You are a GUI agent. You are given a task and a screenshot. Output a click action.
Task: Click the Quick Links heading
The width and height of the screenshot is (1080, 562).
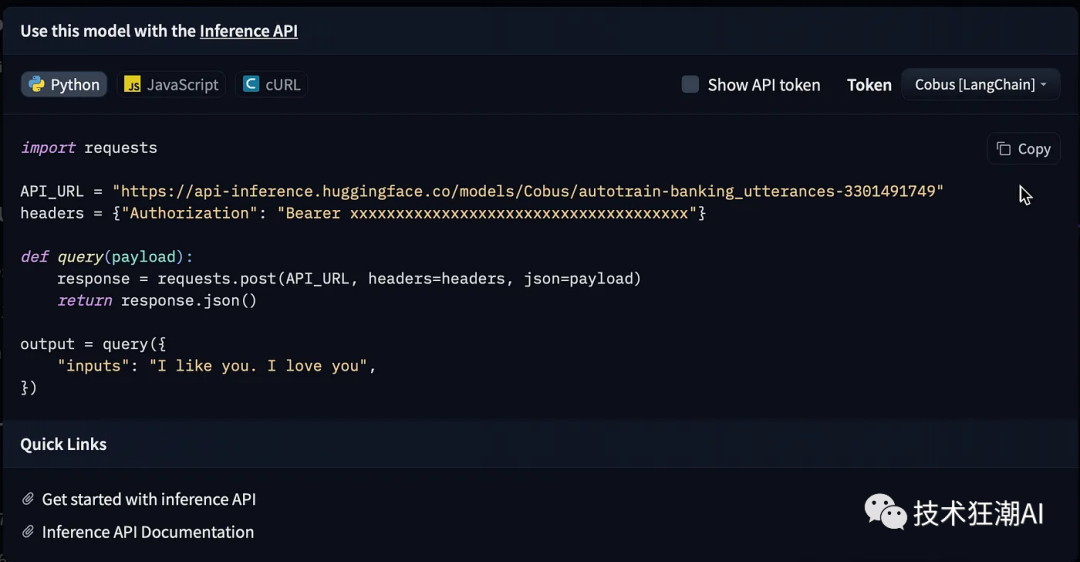point(63,444)
